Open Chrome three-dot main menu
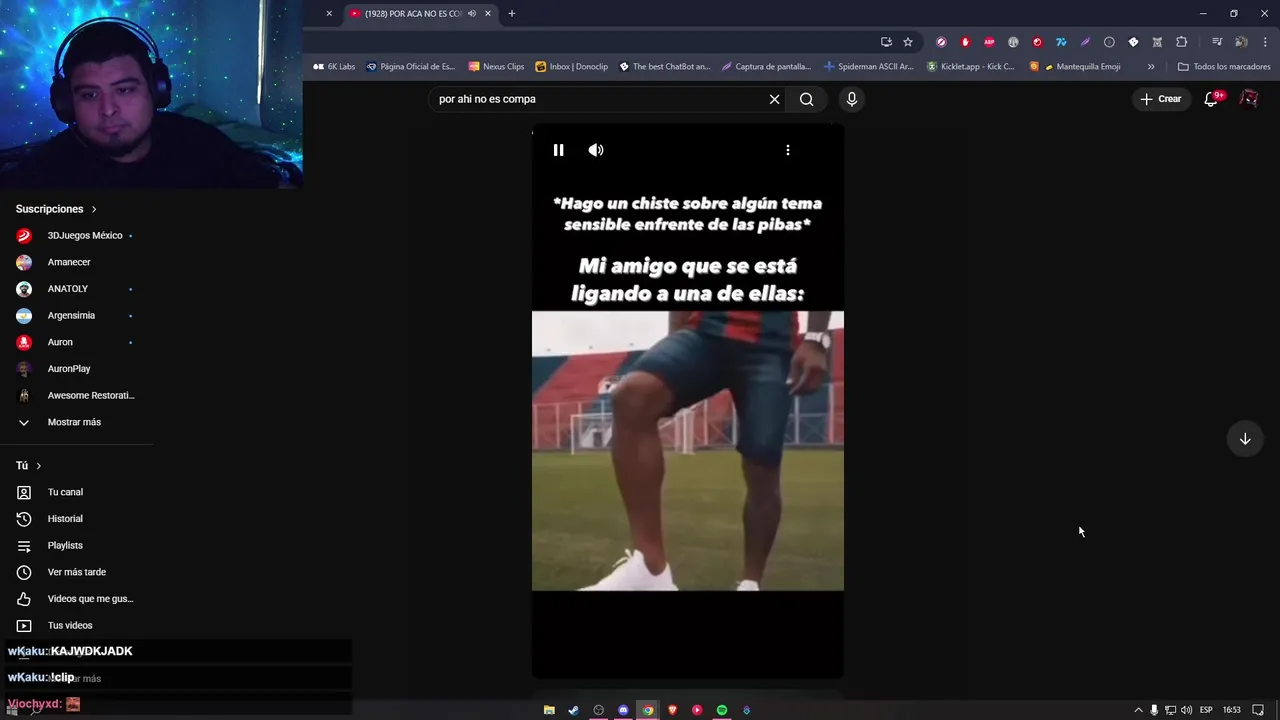The image size is (1280, 720). point(1265,42)
